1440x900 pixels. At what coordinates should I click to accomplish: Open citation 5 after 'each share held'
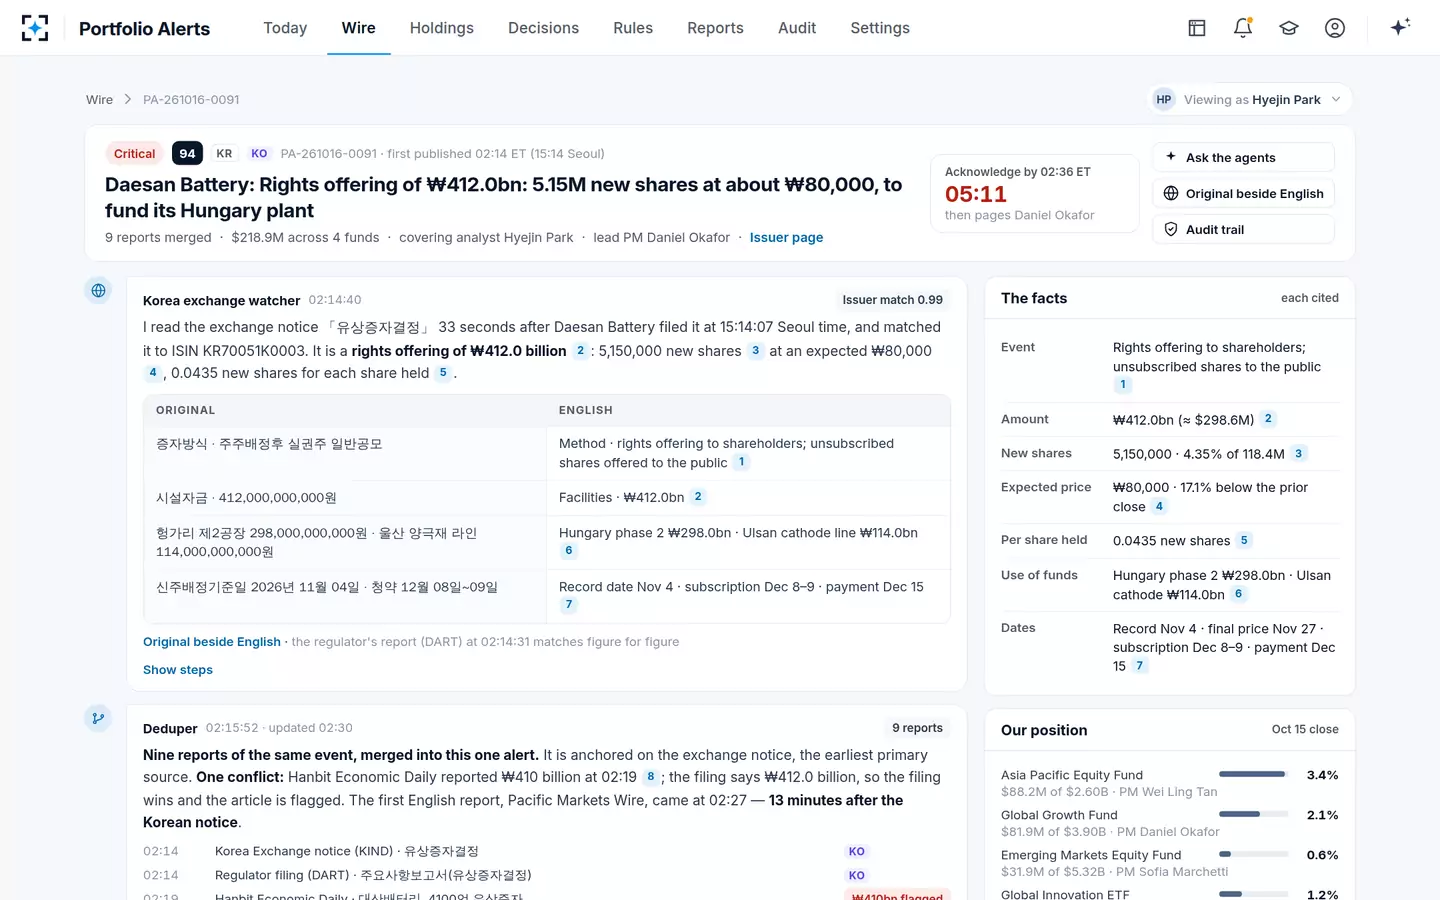[x=443, y=373]
